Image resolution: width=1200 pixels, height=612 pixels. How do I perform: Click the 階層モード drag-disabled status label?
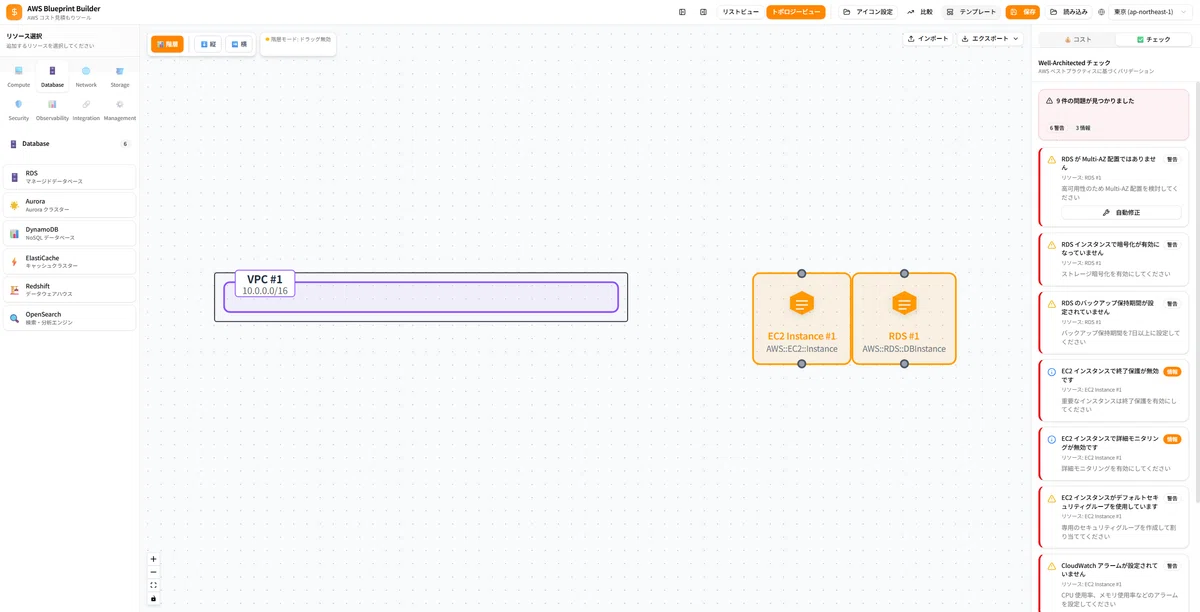pyautogui.click(x=298, y=39)
